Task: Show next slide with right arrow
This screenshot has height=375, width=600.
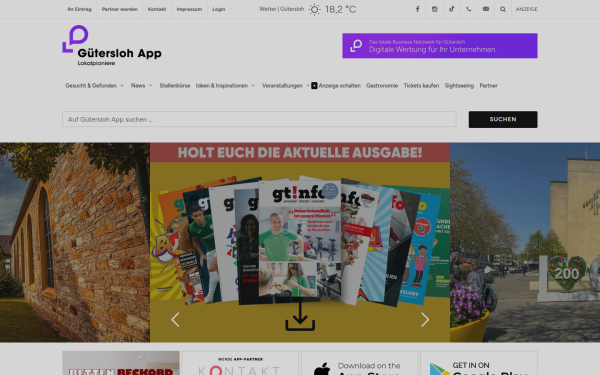Action: (425, 320)
